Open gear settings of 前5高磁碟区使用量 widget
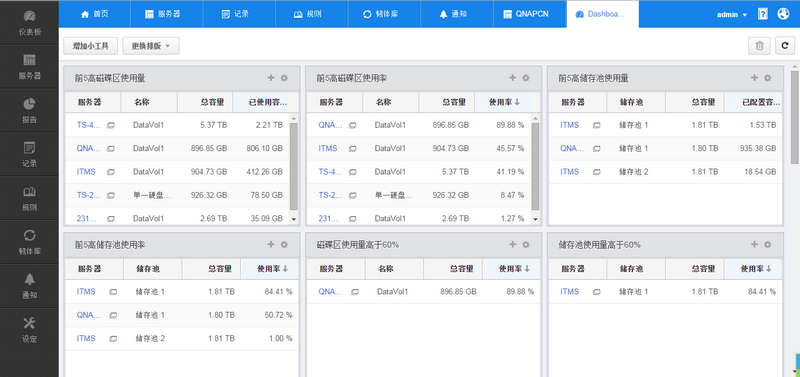The image size is (800, 377). [x=284, y=78]
